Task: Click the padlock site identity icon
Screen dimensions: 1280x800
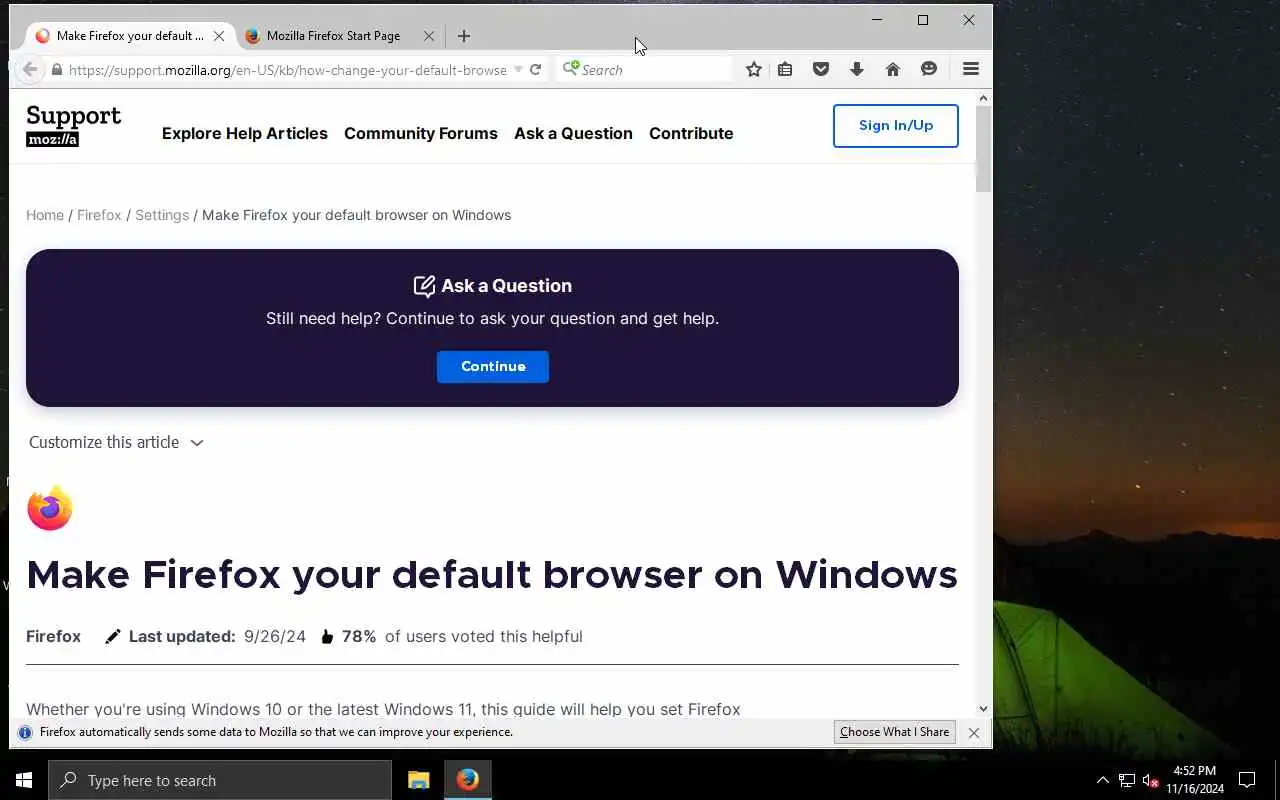Action: [57, 70]
